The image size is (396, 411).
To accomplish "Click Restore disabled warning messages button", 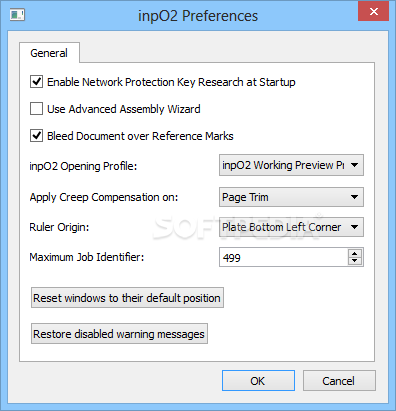I will click(x=119, y=334).
